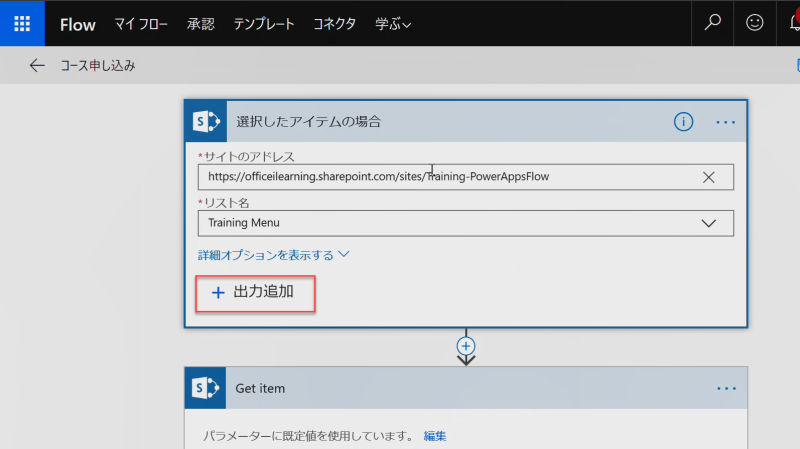Expand 詳細オプションを表示する

(x=273, y=255)
